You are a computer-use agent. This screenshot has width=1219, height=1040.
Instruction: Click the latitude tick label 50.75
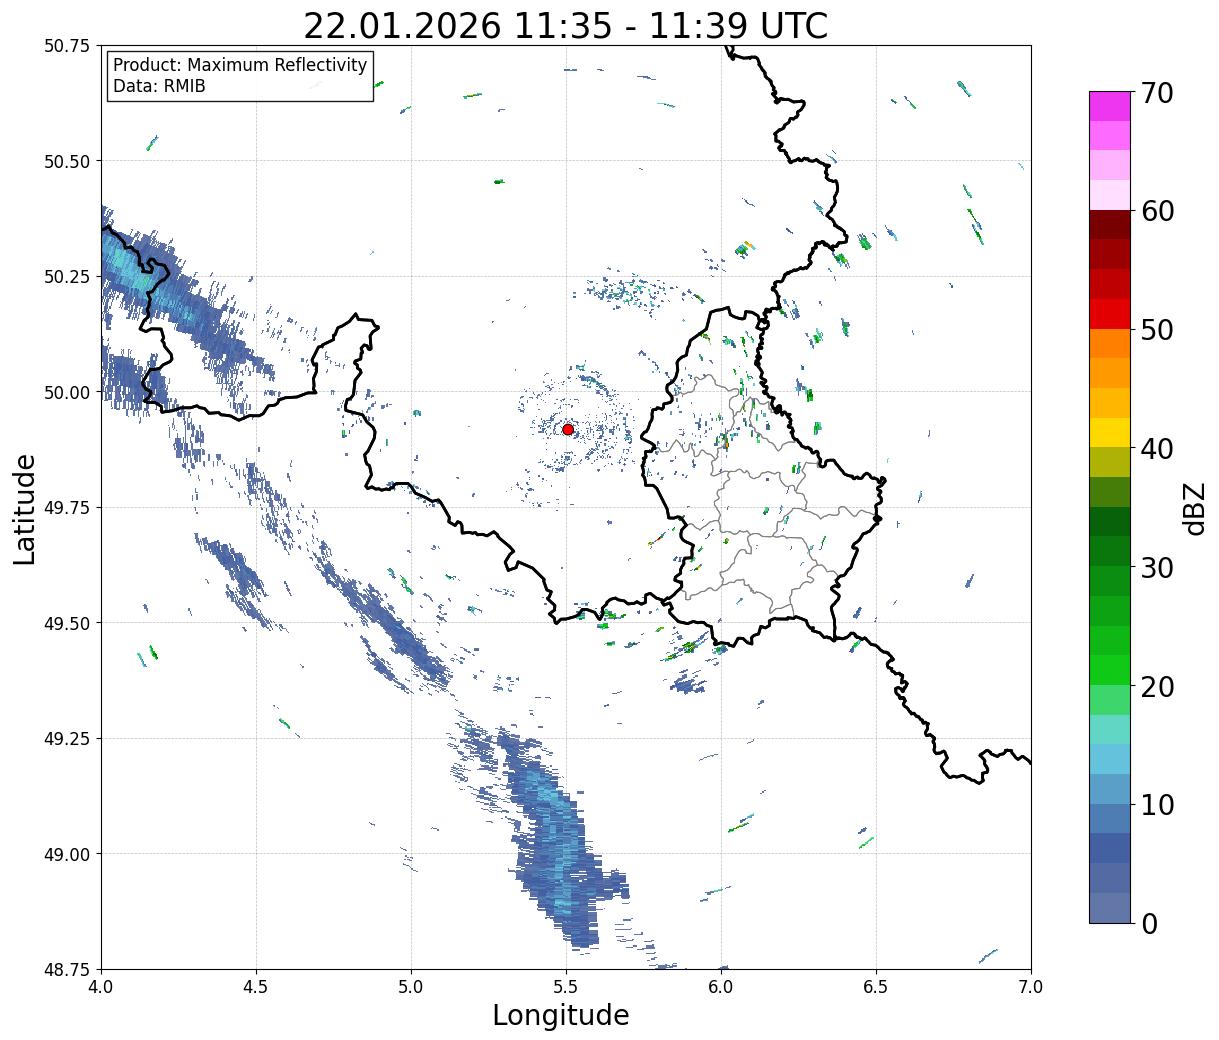click(67, 46)
